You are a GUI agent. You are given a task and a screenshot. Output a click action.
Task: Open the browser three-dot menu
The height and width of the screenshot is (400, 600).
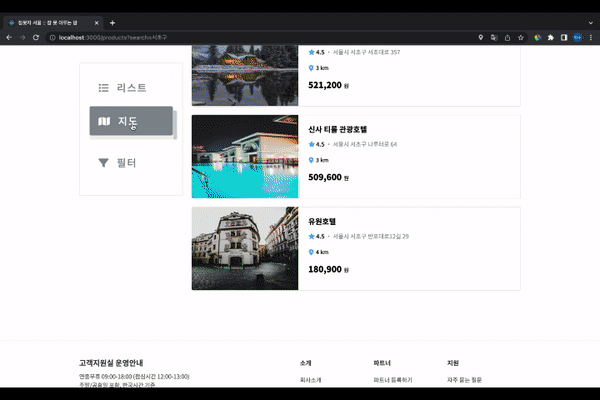[x=591, y=38]
